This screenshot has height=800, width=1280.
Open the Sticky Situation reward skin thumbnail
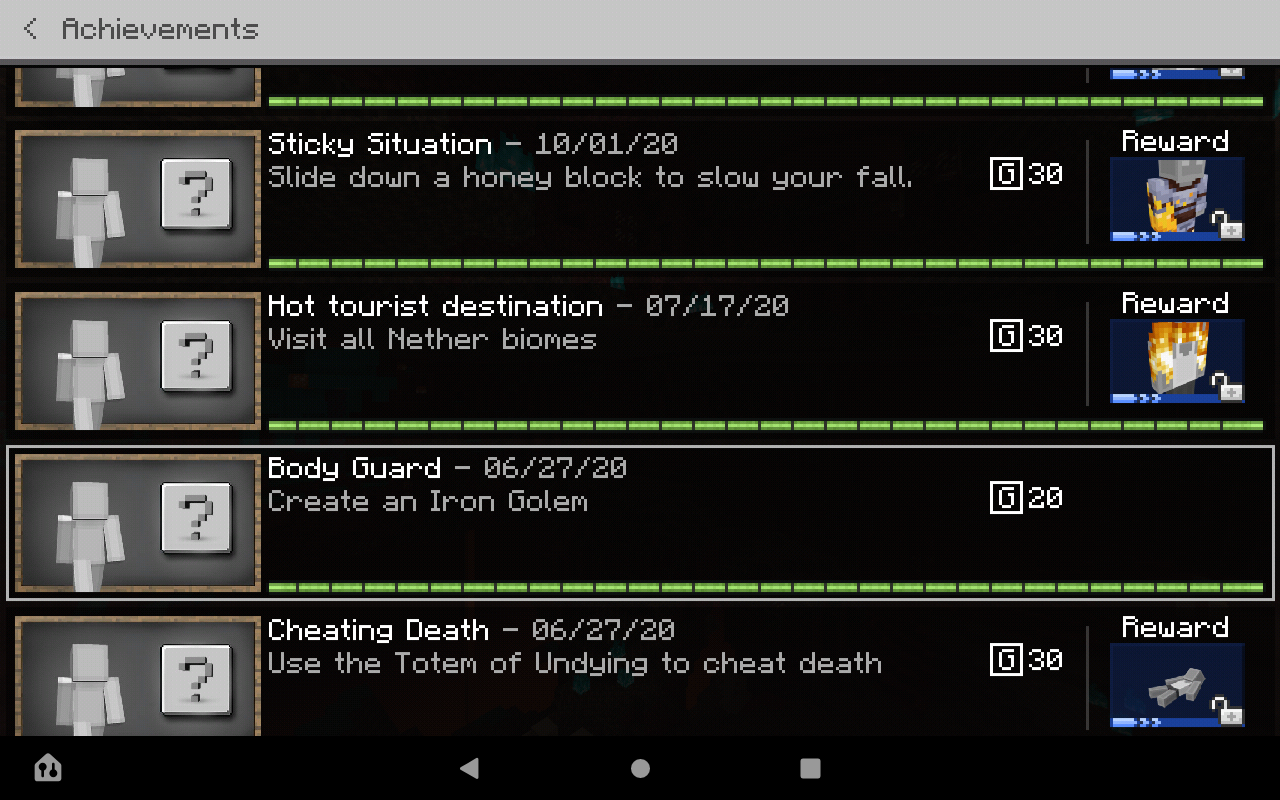[1177, 199]
